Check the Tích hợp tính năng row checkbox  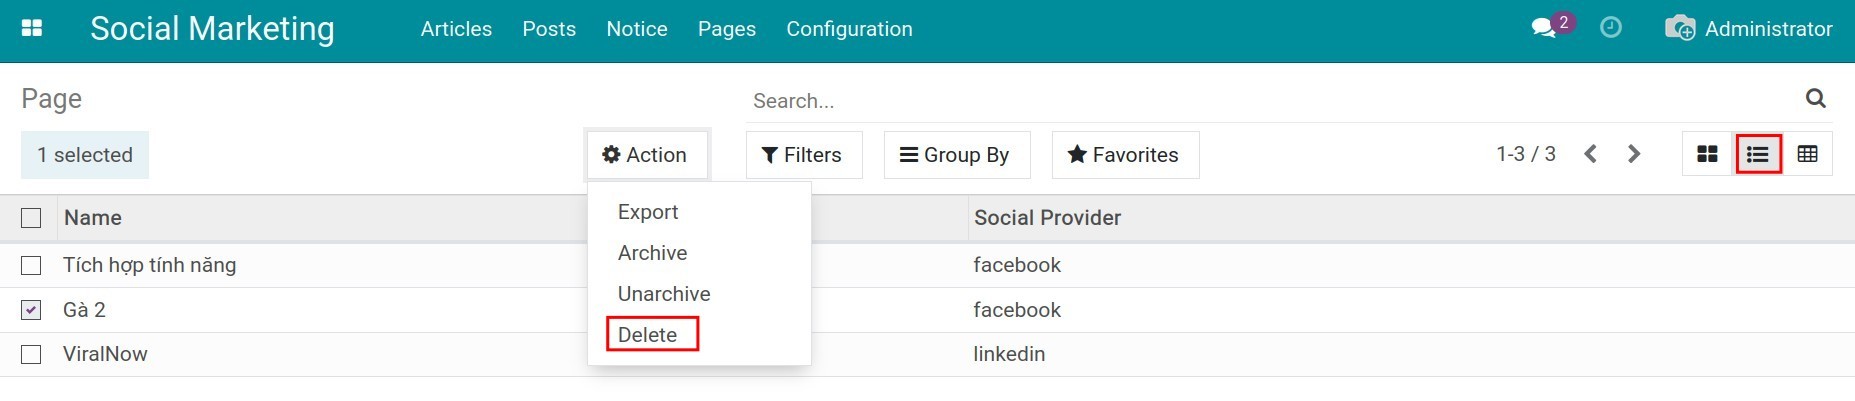[x=31, y=265]
